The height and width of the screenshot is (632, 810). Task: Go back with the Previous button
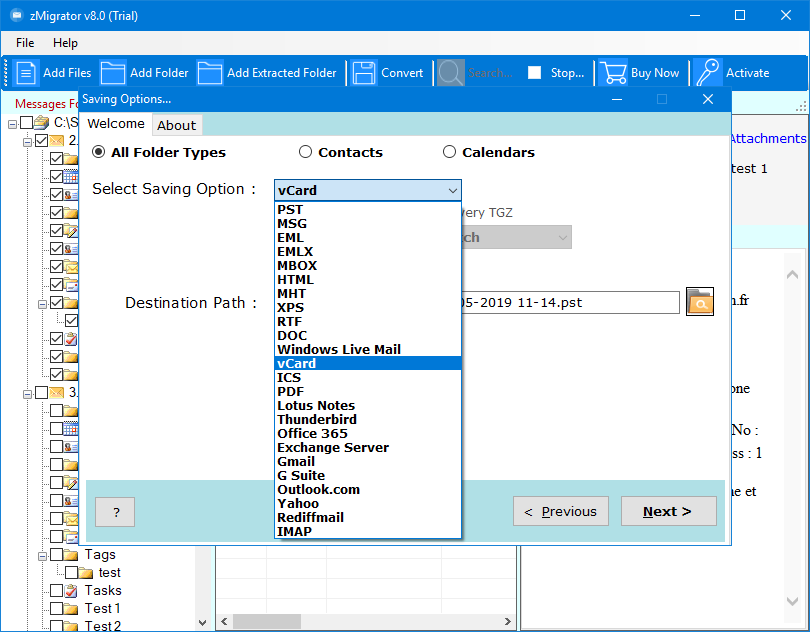tap(560, 511)
